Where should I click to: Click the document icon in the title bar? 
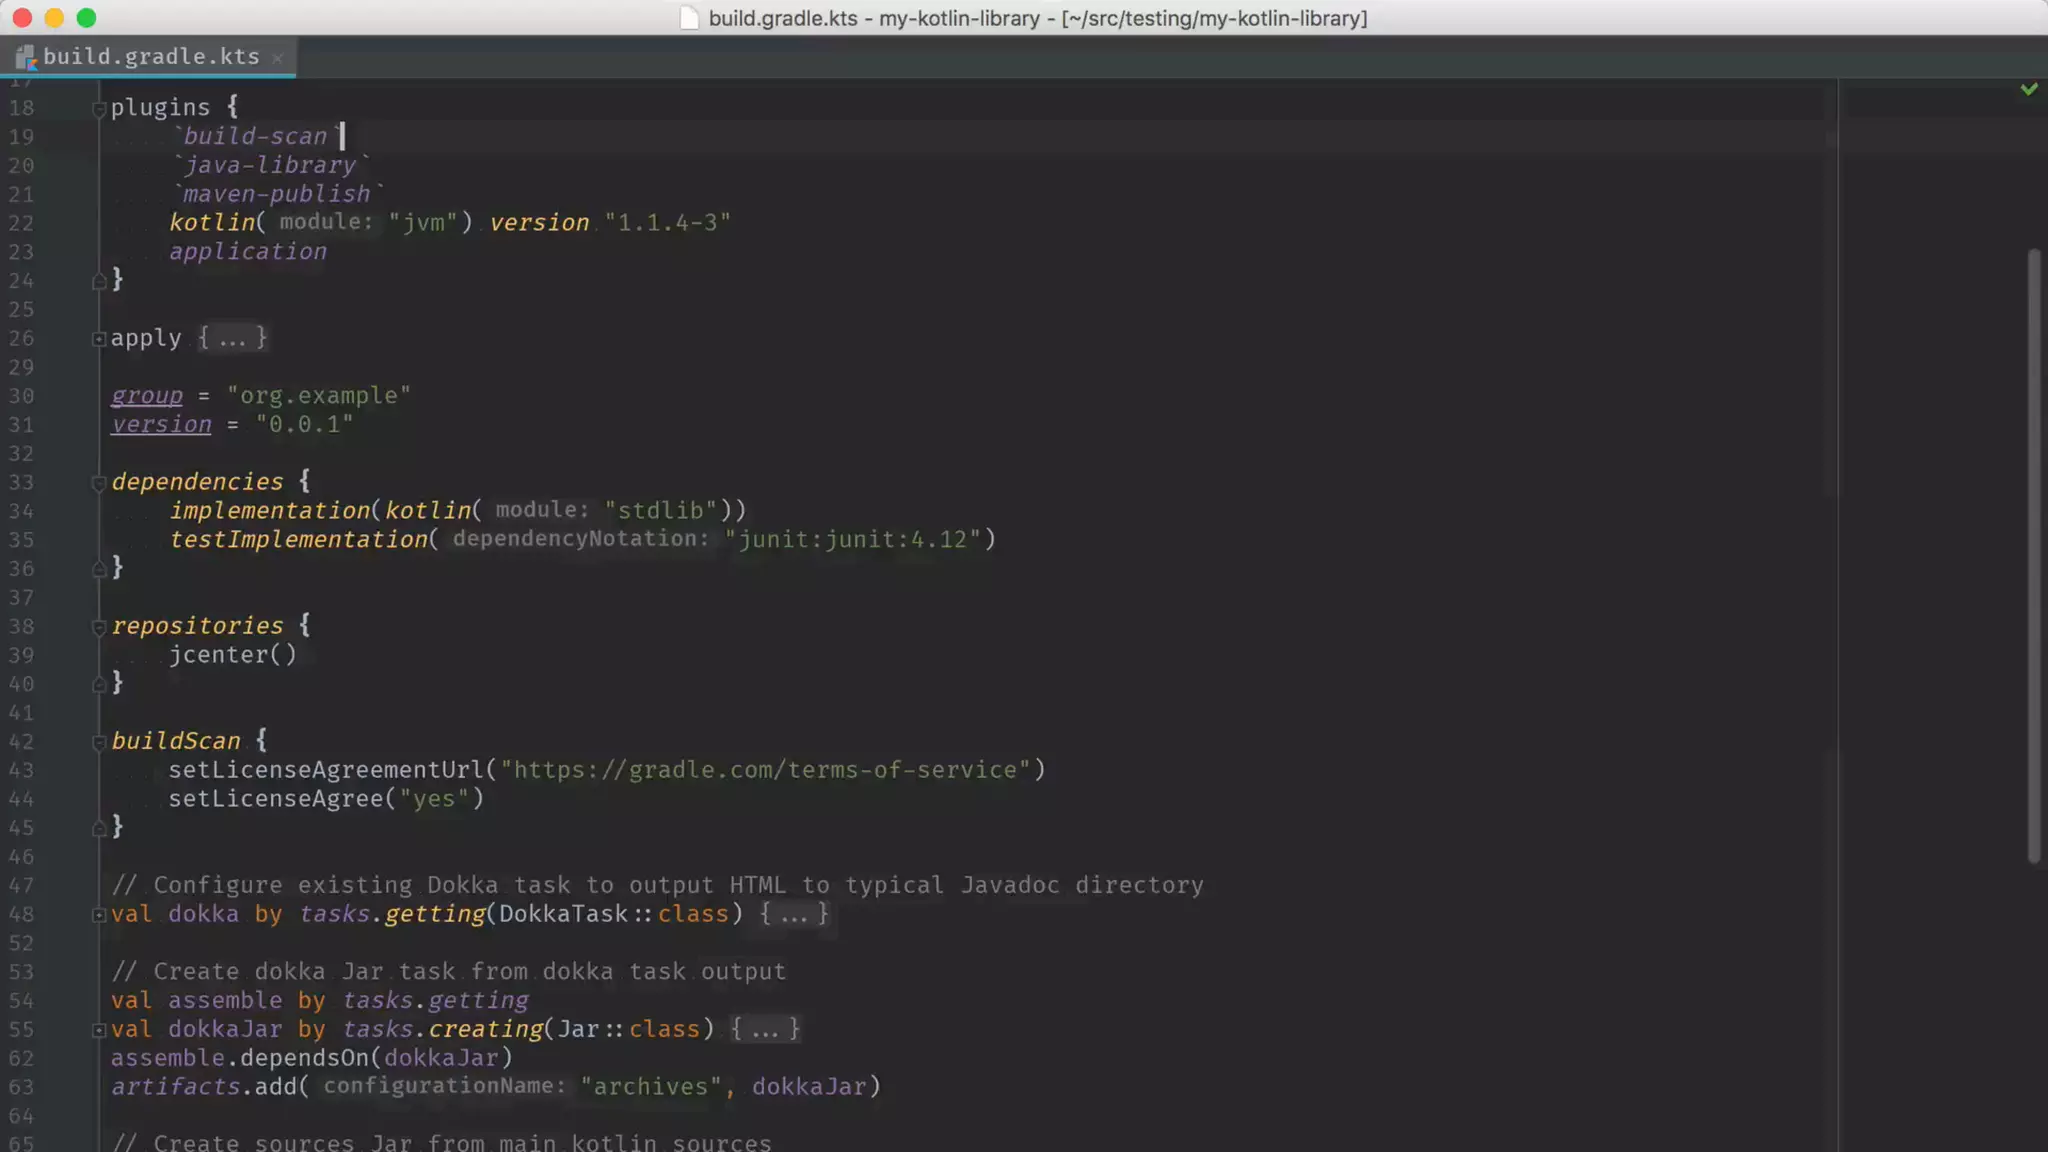[x=689, y=18]
